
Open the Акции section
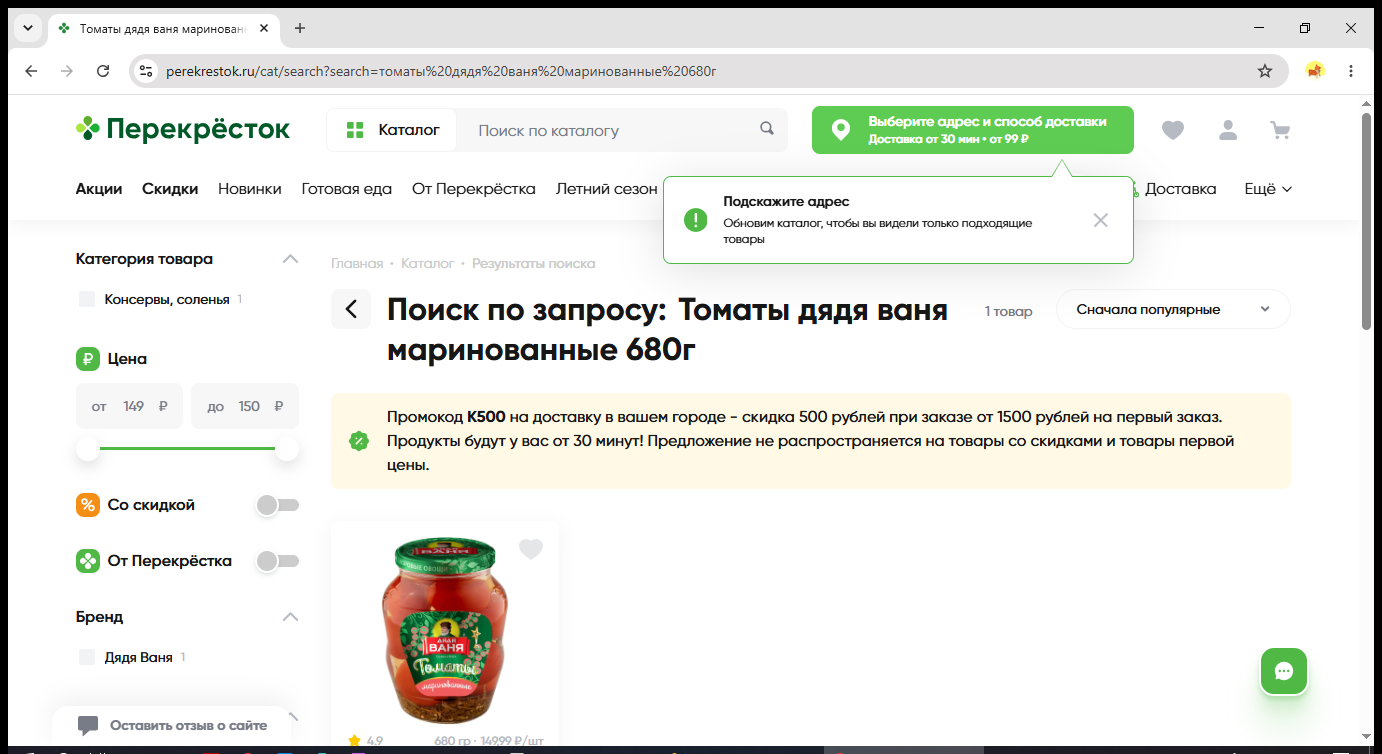point(99,188)
